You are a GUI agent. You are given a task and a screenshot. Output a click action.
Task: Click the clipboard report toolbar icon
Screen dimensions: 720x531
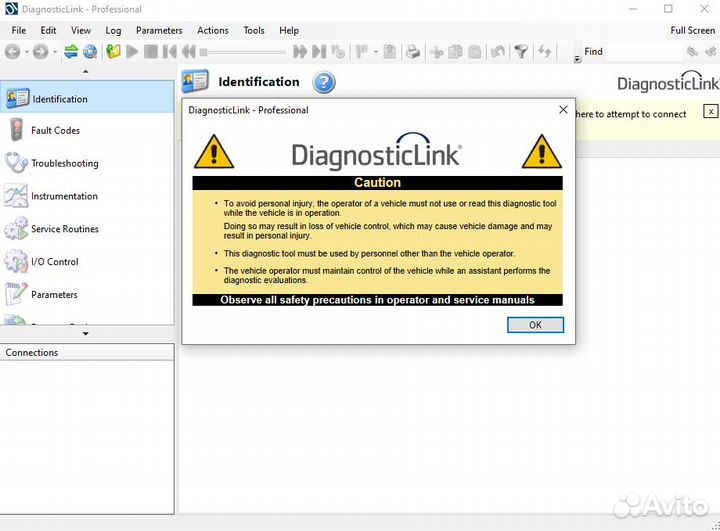click(x=389, y=51)
